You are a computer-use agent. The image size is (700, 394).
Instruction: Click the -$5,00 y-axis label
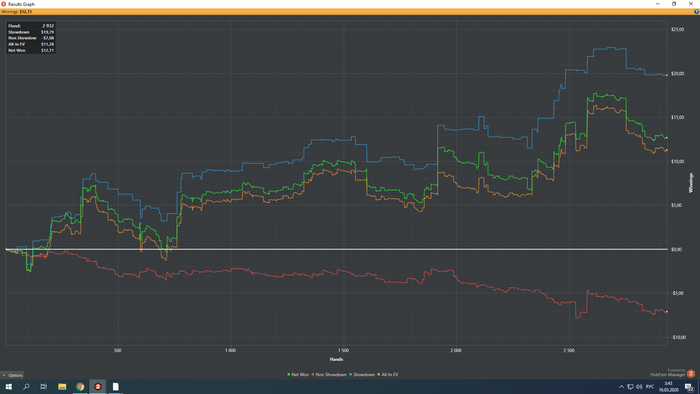pyautogui.click(x=677, y=293)
